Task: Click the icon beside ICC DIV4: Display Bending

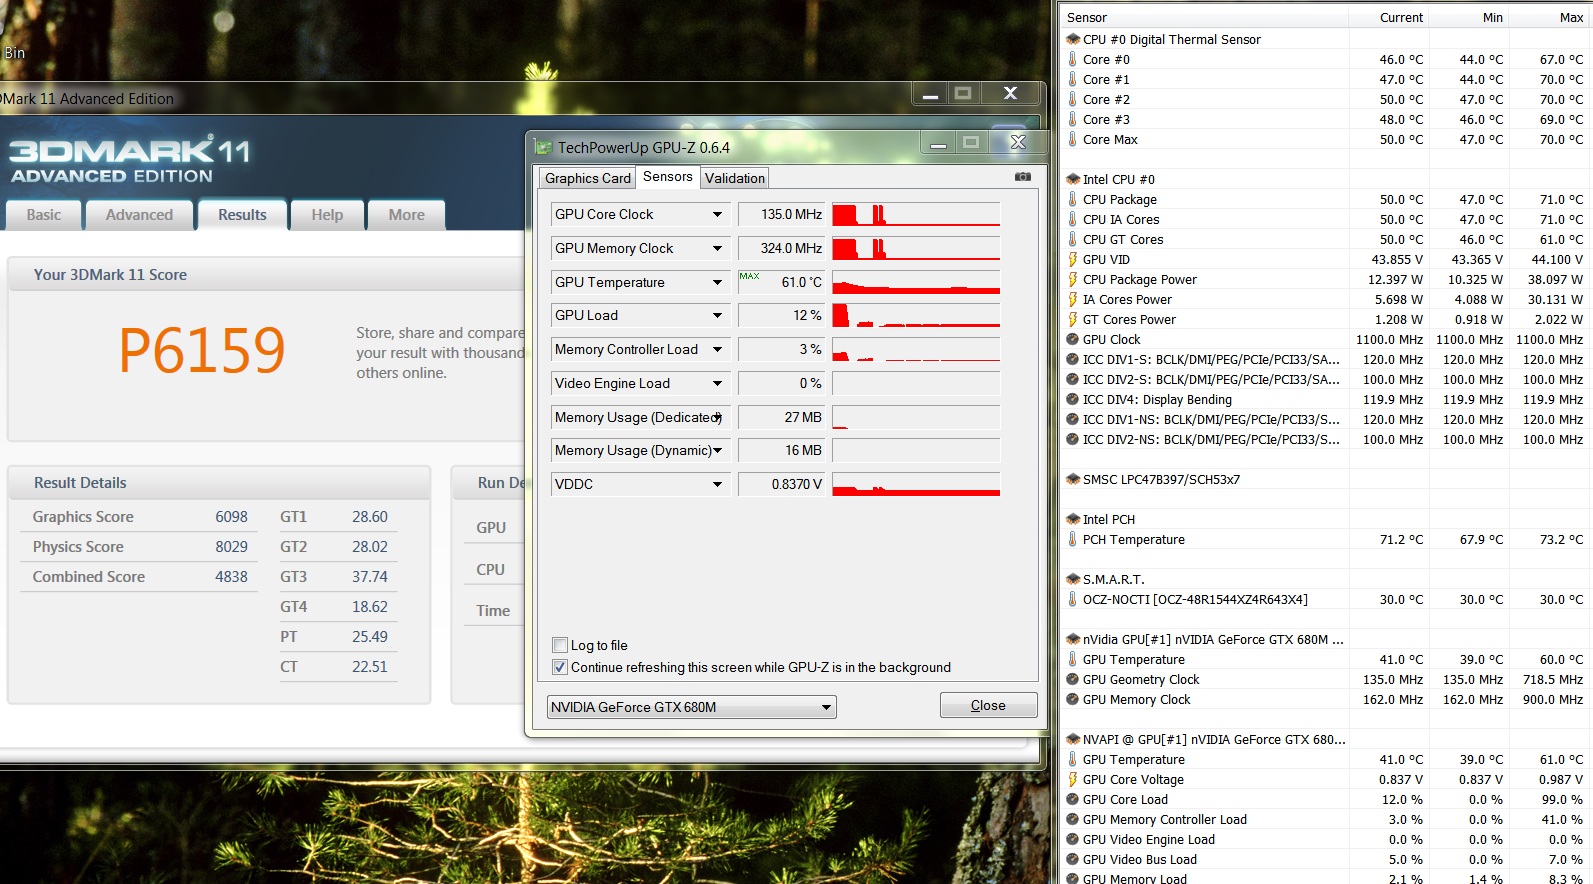Action: click(1073, 399)
